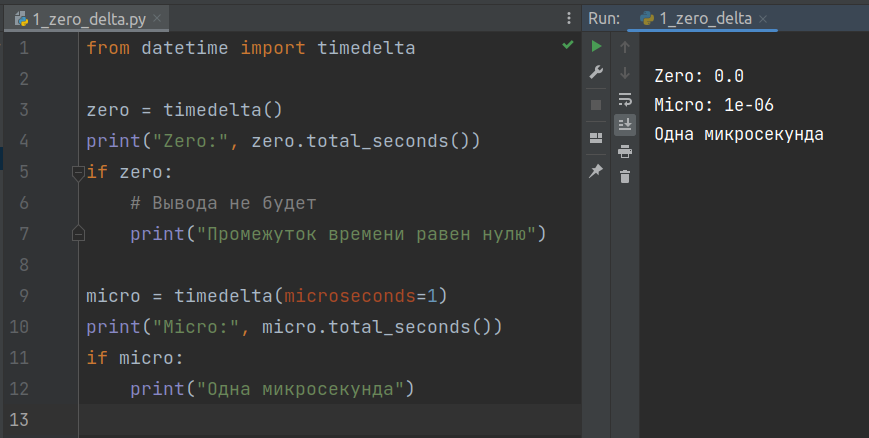Image resolution: width=869 pixels, height=438 pixels.
Task: Clear console with trash can icon
Action: point(625,176)
